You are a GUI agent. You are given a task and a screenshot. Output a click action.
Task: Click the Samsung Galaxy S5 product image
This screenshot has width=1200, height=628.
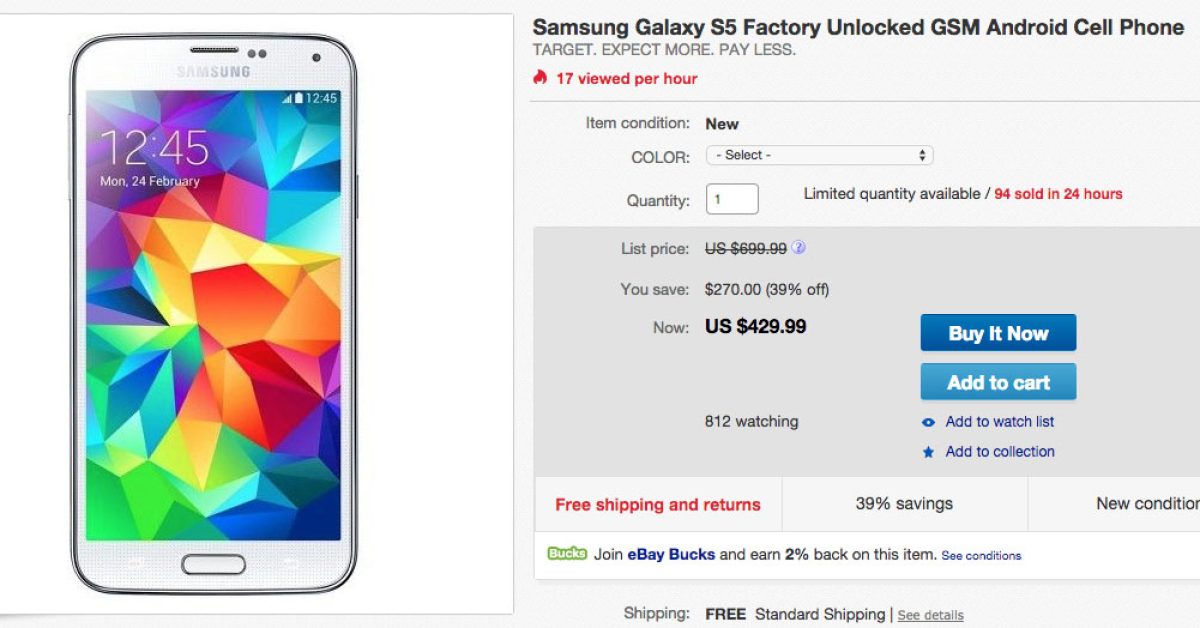212,314
